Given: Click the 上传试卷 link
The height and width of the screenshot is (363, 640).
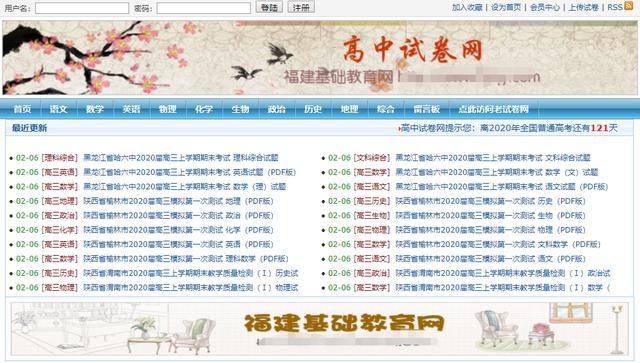Looking at the screenshot, I should click(x=584, y=7).
